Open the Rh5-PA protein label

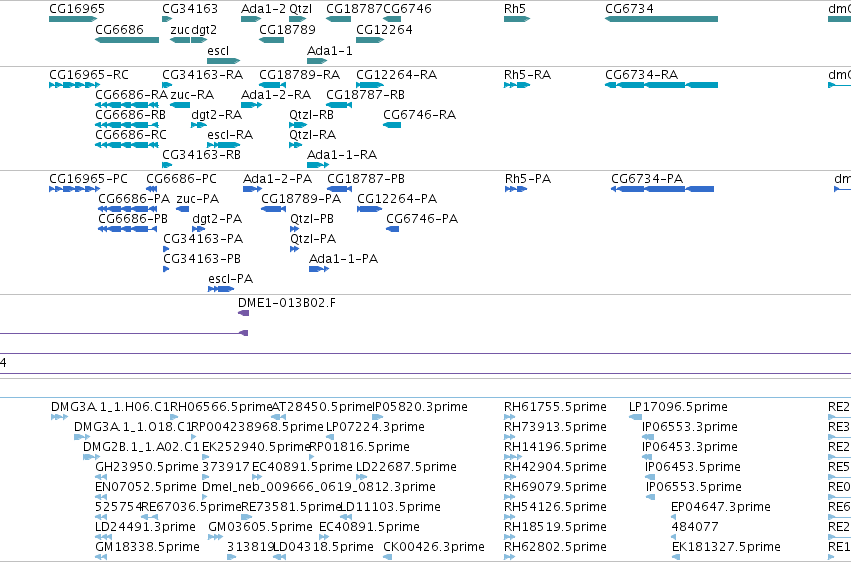(528, 178)
